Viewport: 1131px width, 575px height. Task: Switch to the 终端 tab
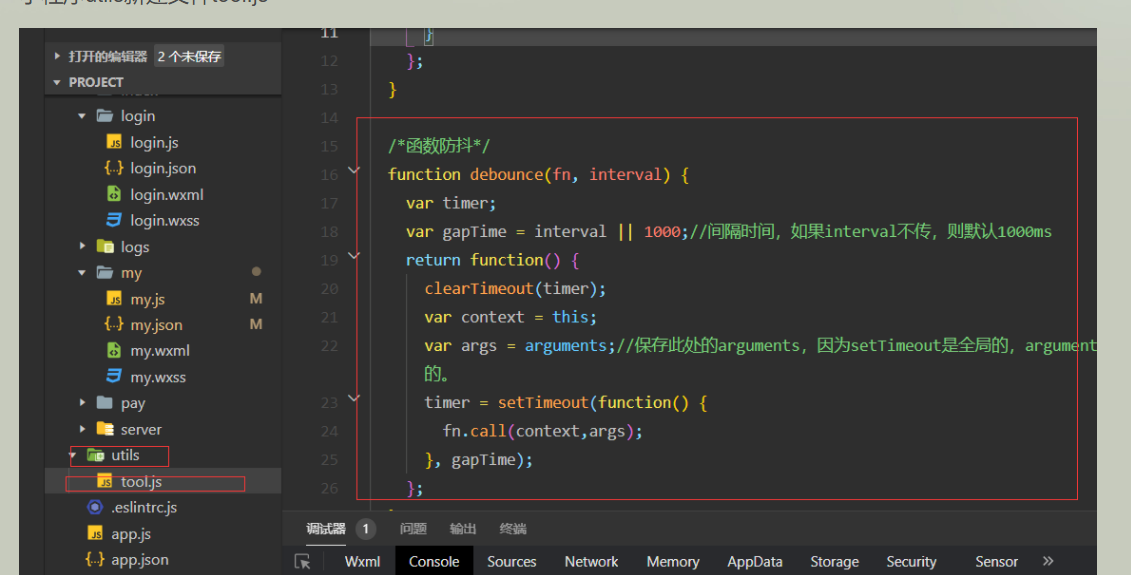513,529
